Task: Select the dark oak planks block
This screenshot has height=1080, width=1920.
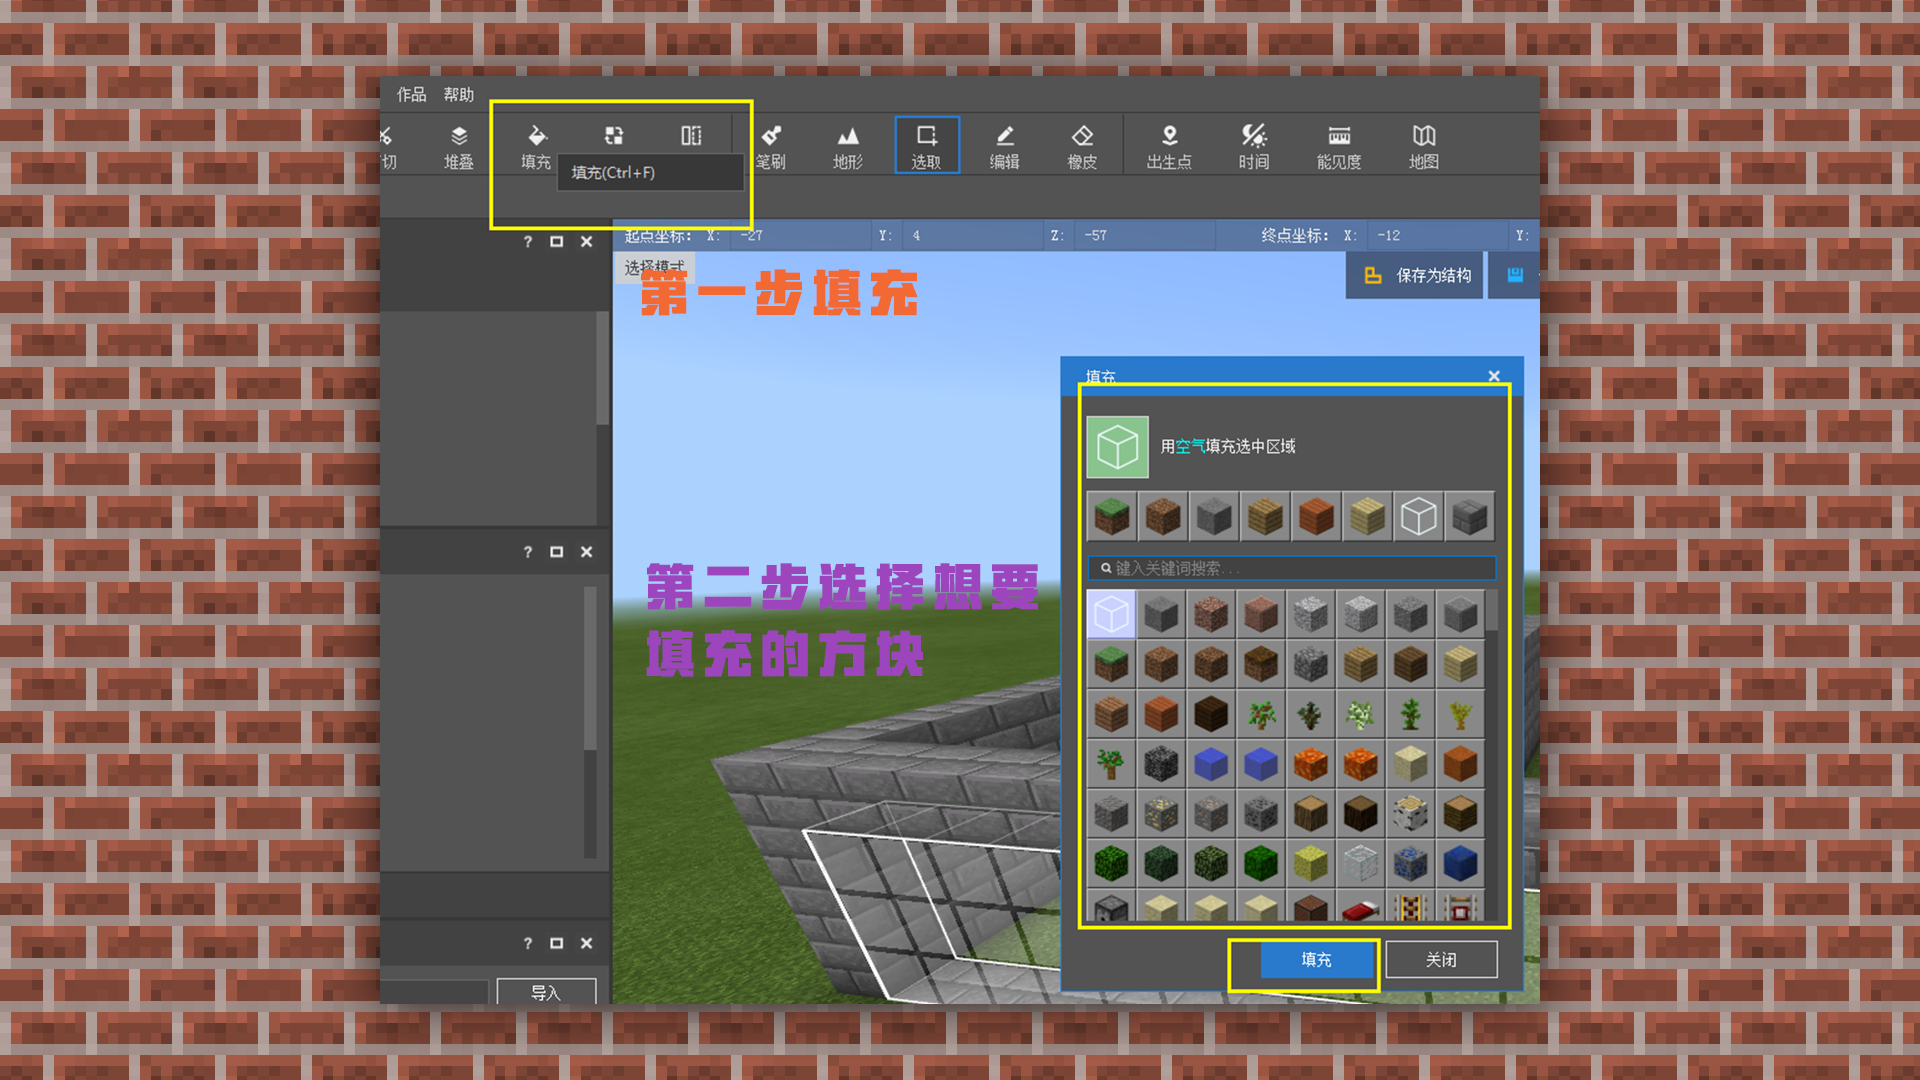Action: click(1210, 714)
